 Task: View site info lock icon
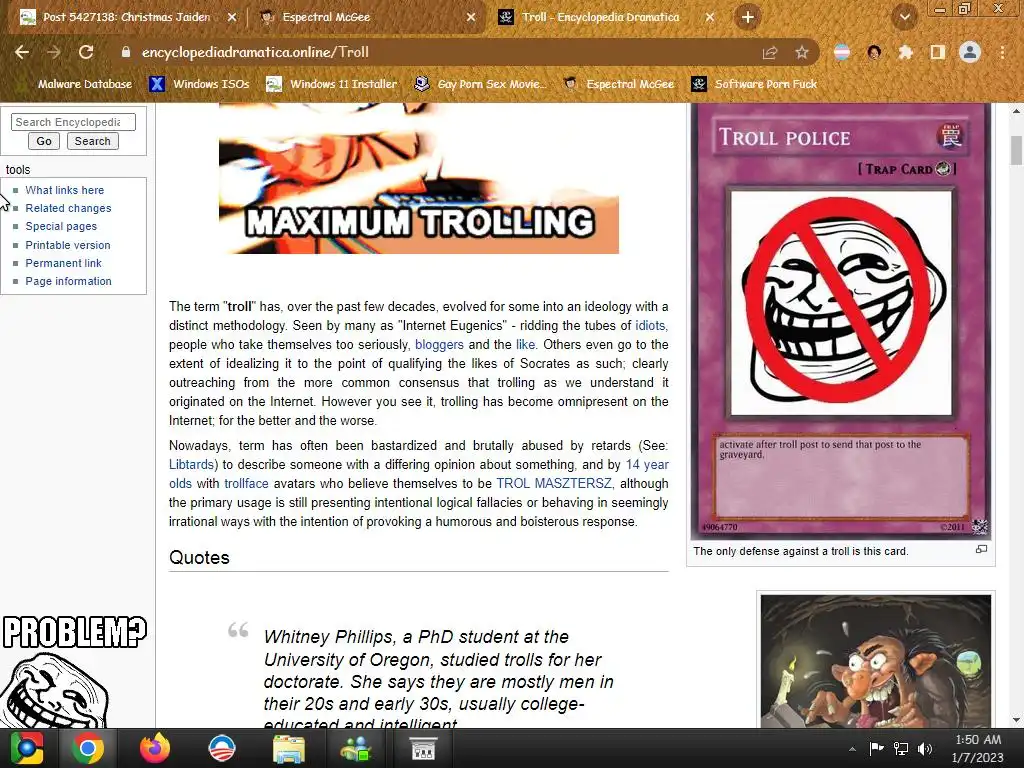[126, 52]
